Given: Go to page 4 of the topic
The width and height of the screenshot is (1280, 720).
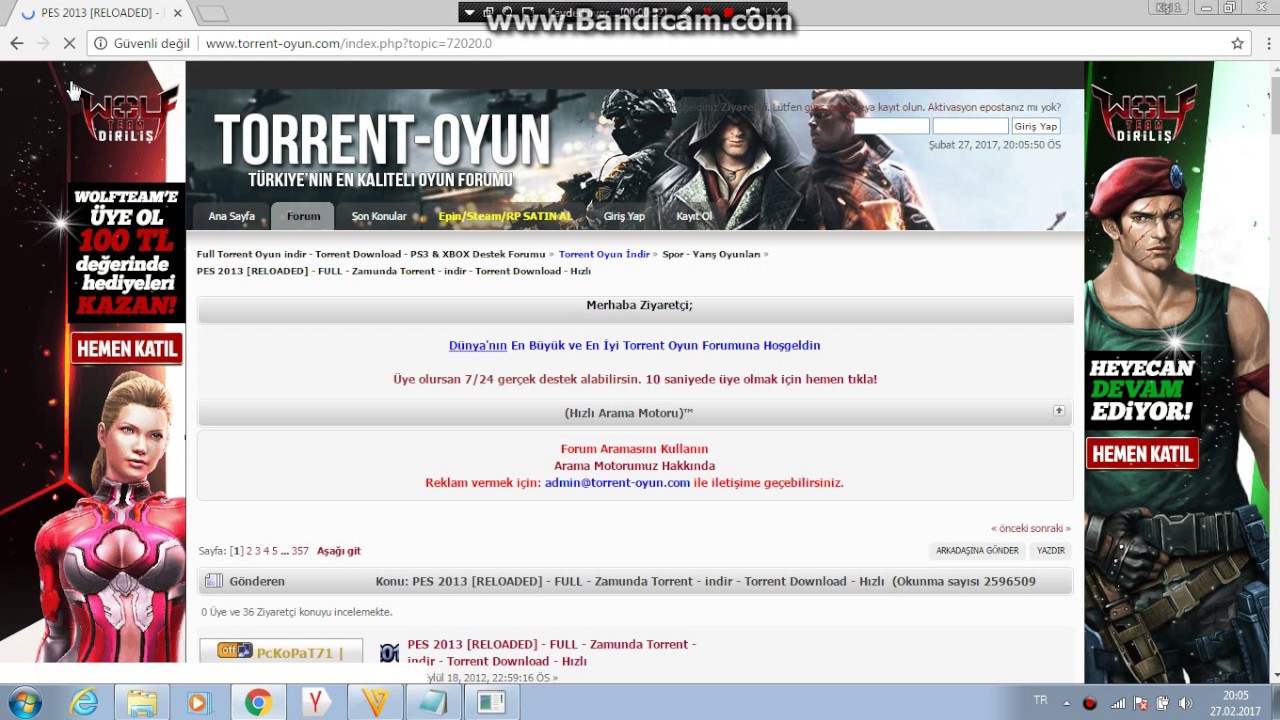Looking at the screenshot, I should 266,551.
